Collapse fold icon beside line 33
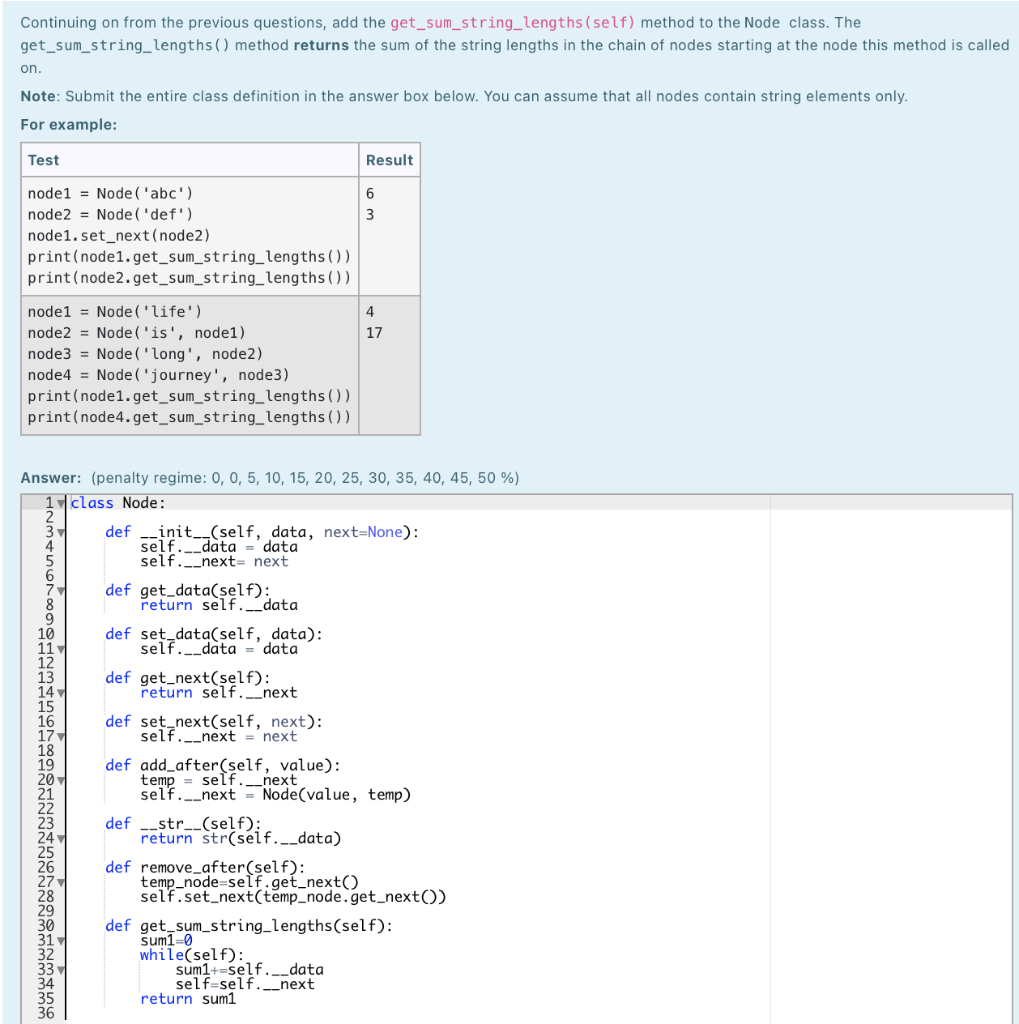The image size is (1019, 1024). point(62,968)
